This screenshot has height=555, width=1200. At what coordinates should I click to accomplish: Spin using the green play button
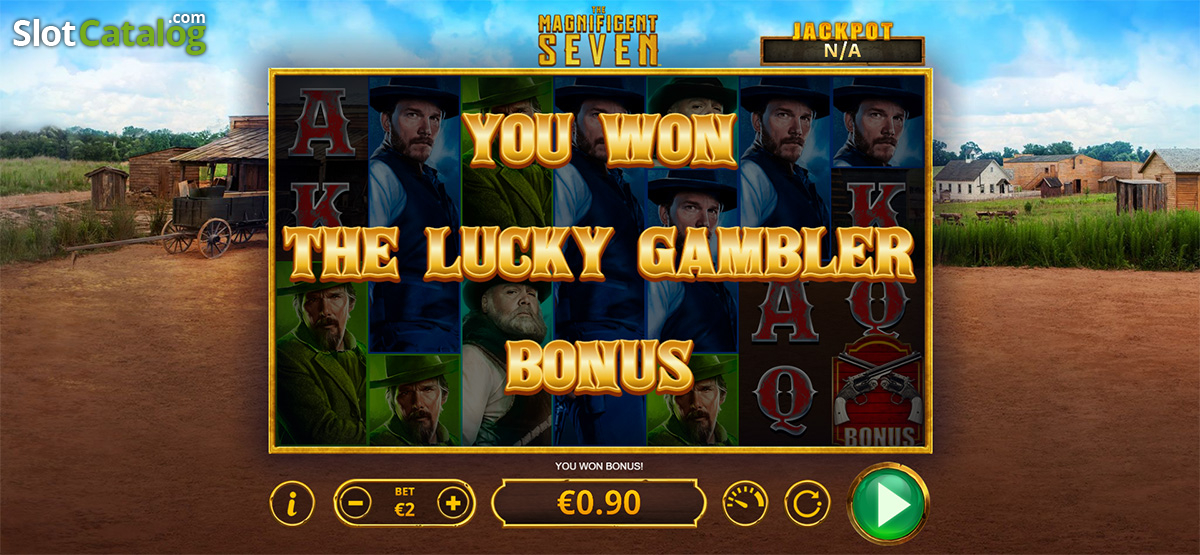click(x=889, y=503)
